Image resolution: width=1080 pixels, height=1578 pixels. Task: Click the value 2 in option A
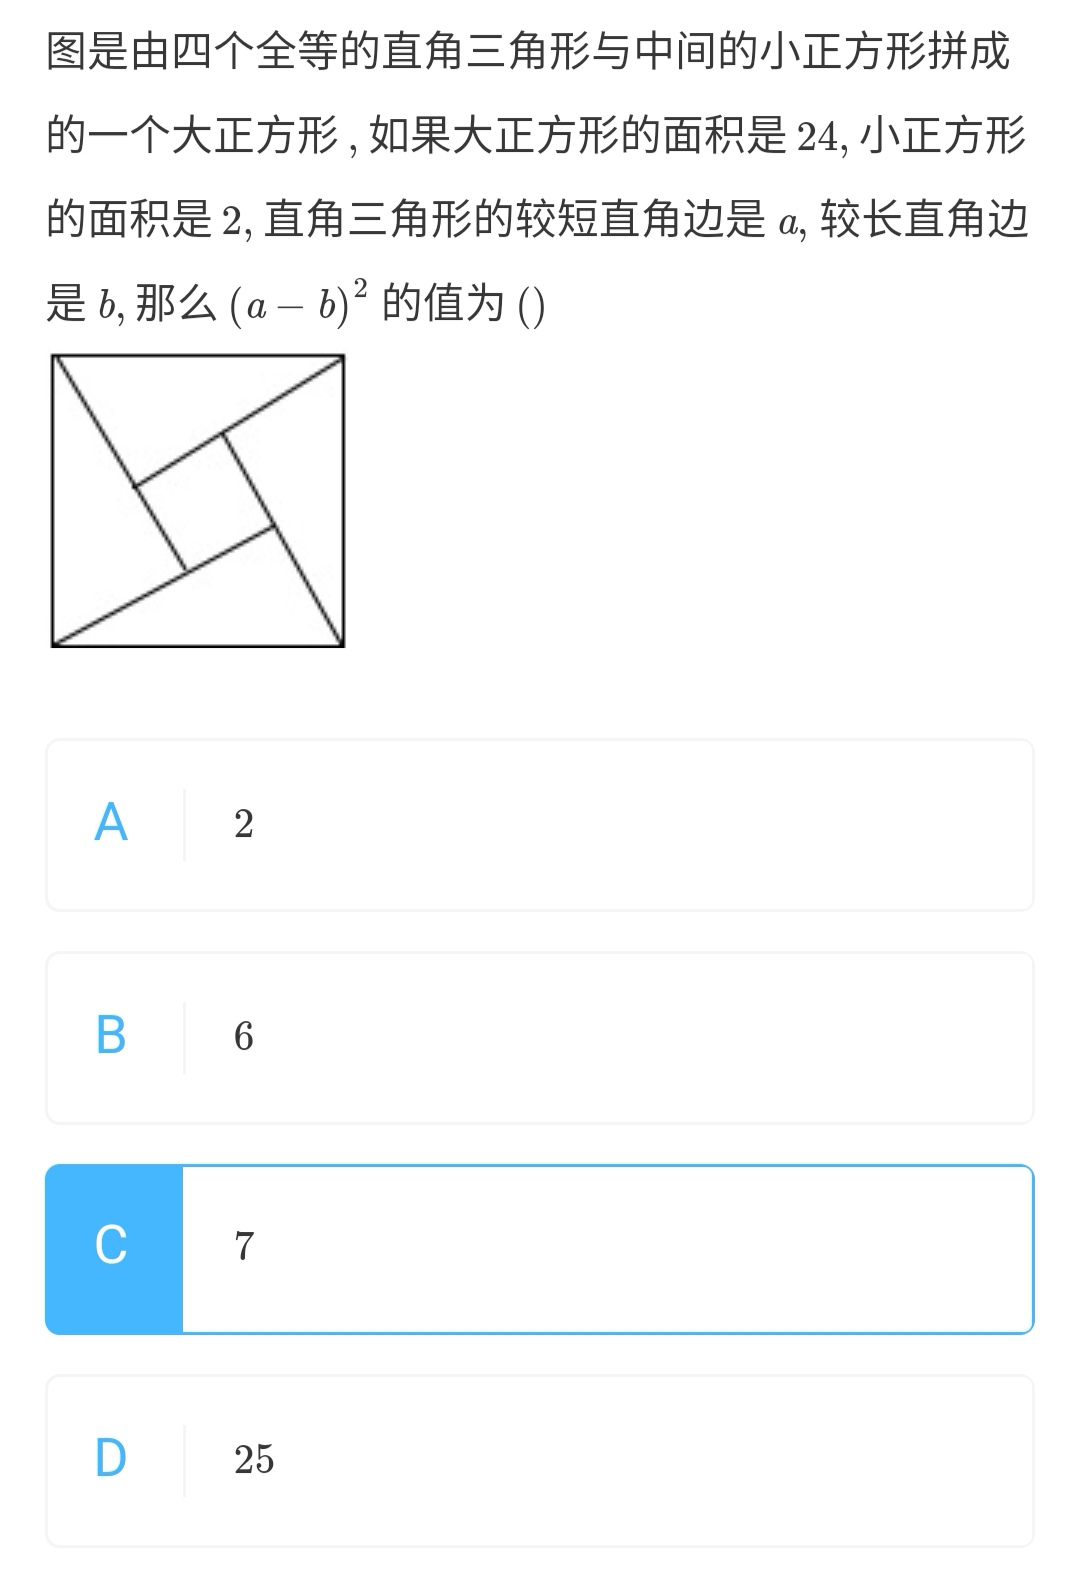pyautogui.click(x=243, y=824)
